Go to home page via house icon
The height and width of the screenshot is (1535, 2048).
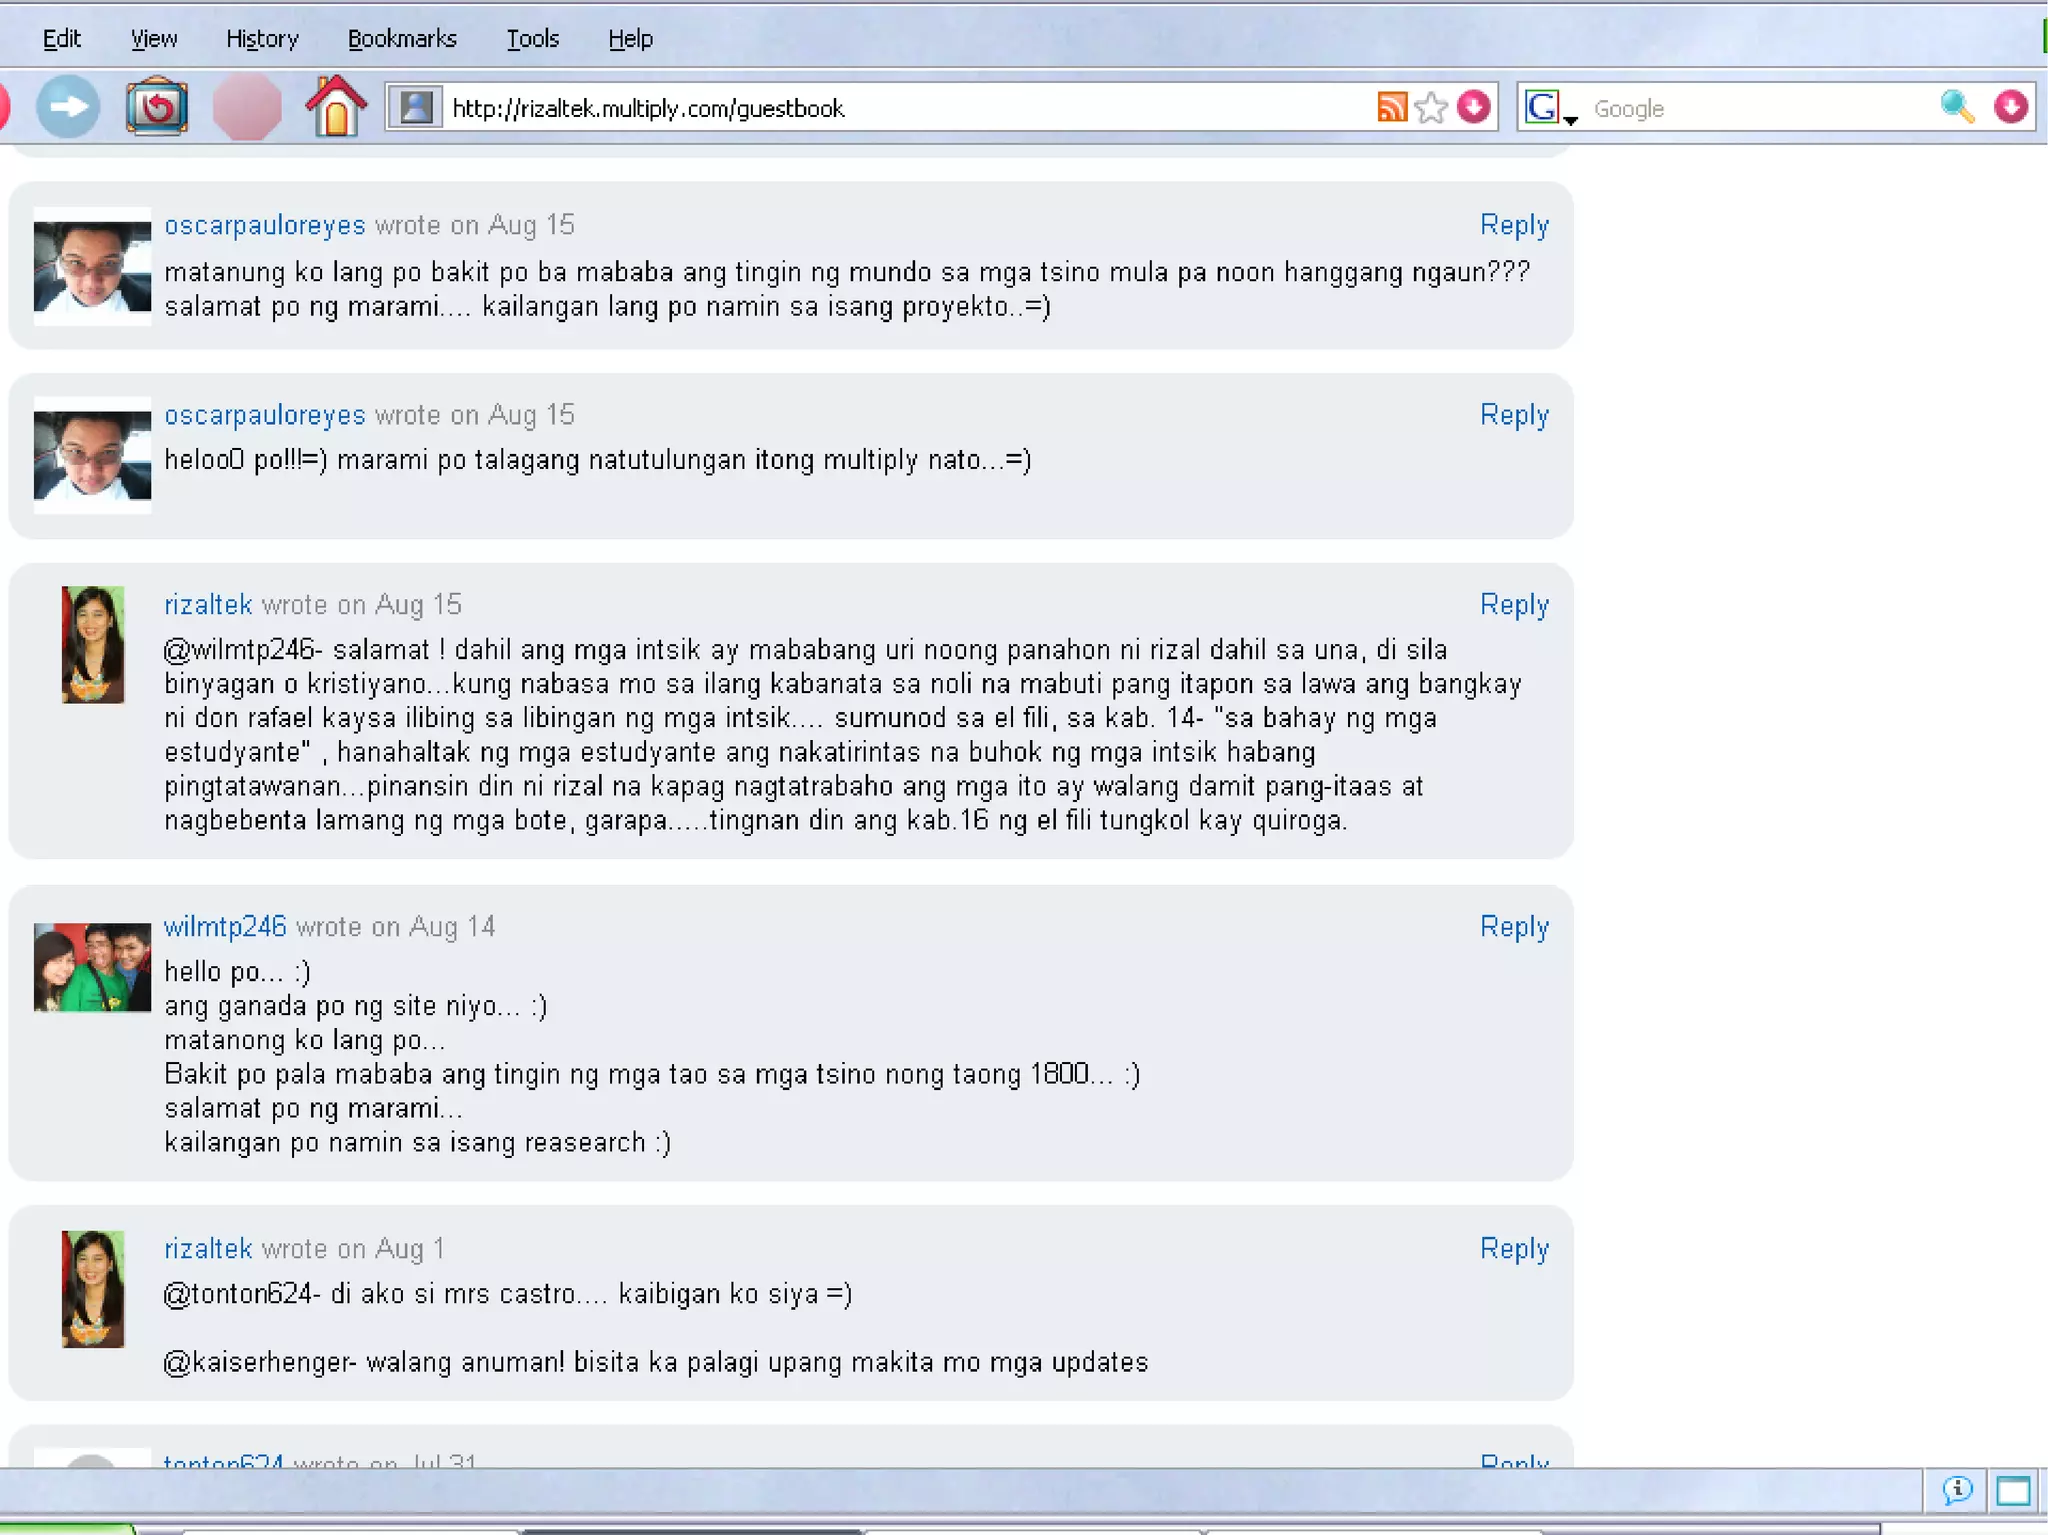[336, 107]
